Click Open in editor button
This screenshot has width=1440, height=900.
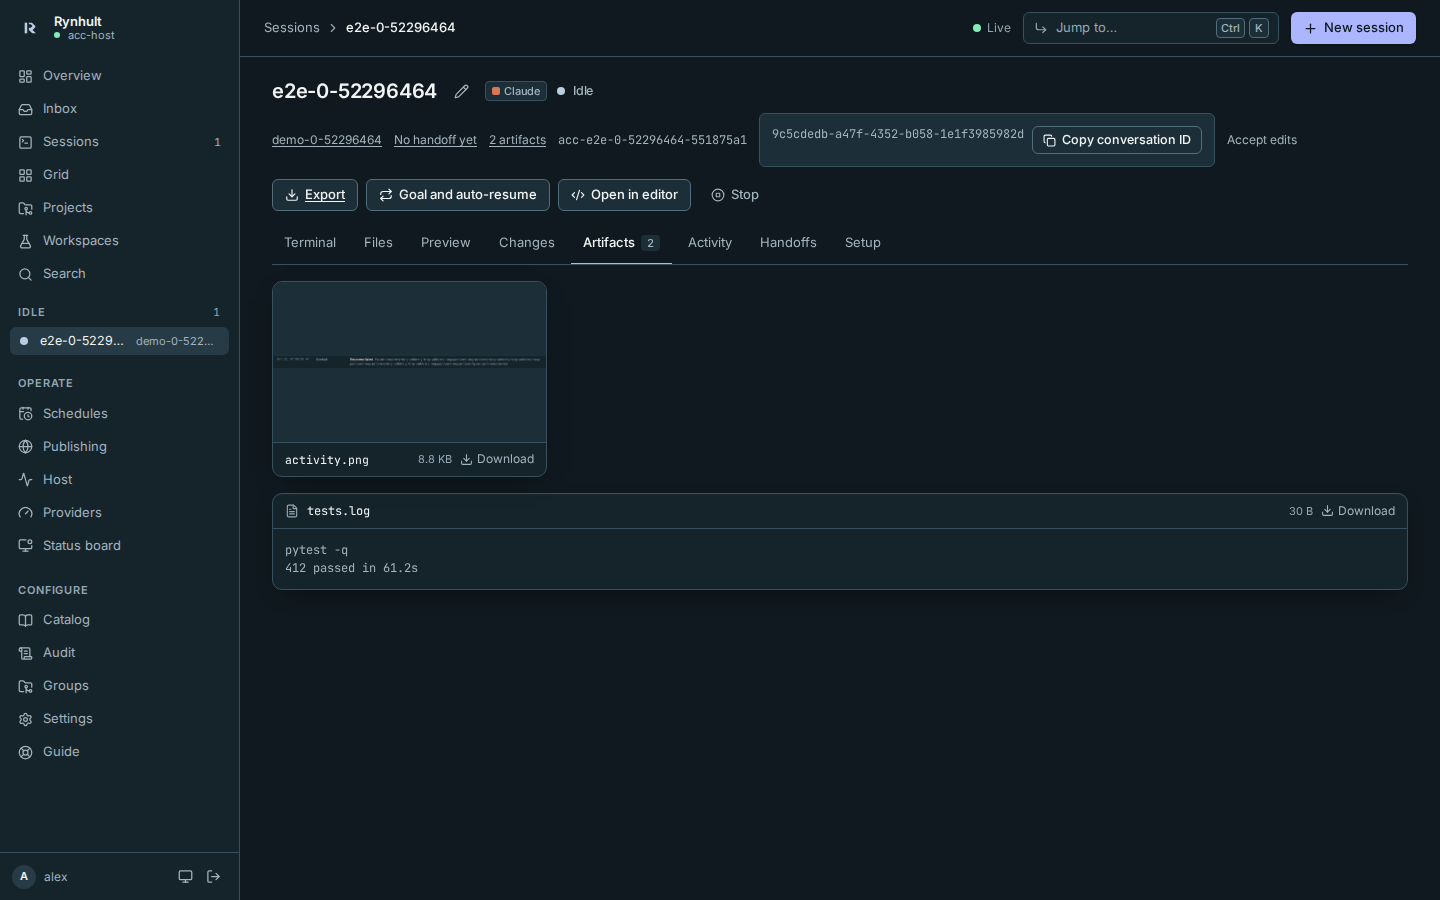tap(624, 195)
